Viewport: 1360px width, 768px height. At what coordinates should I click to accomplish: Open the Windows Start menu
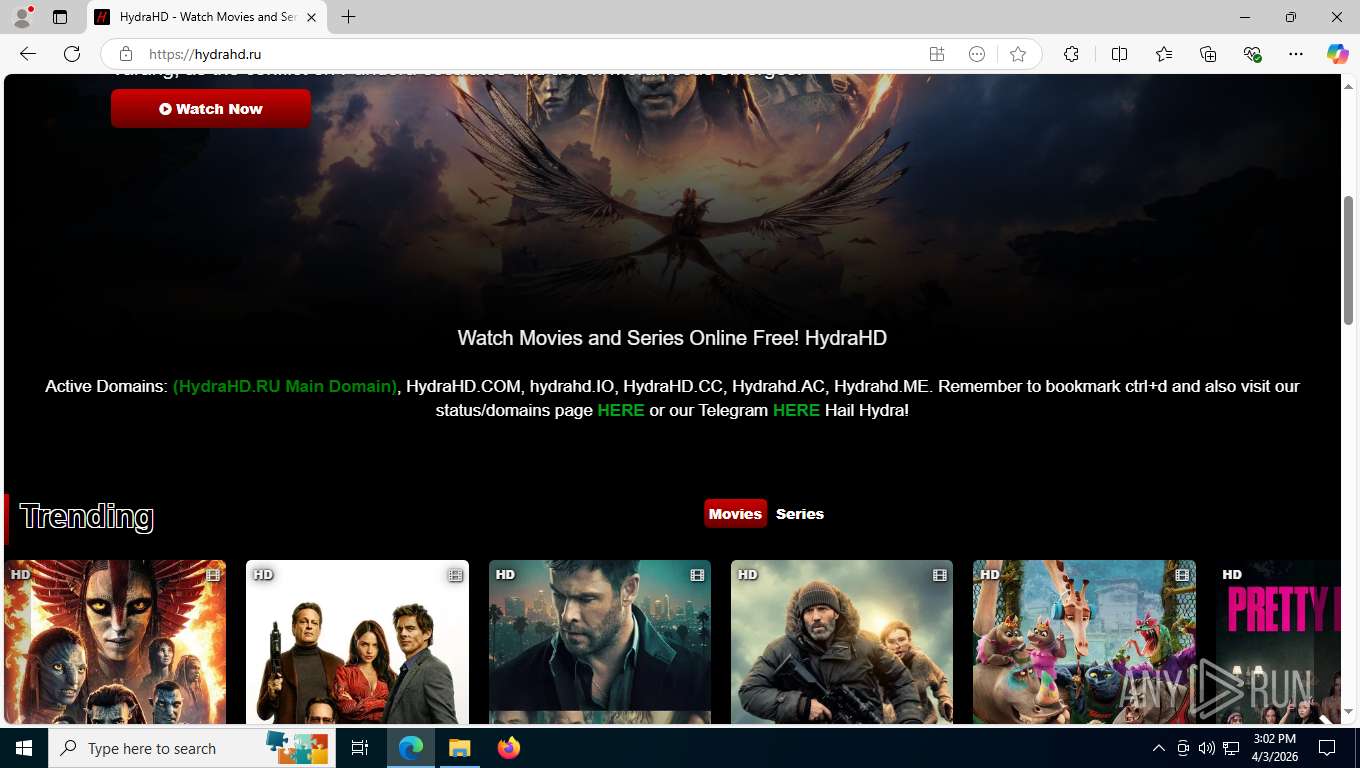pos(24,748)
